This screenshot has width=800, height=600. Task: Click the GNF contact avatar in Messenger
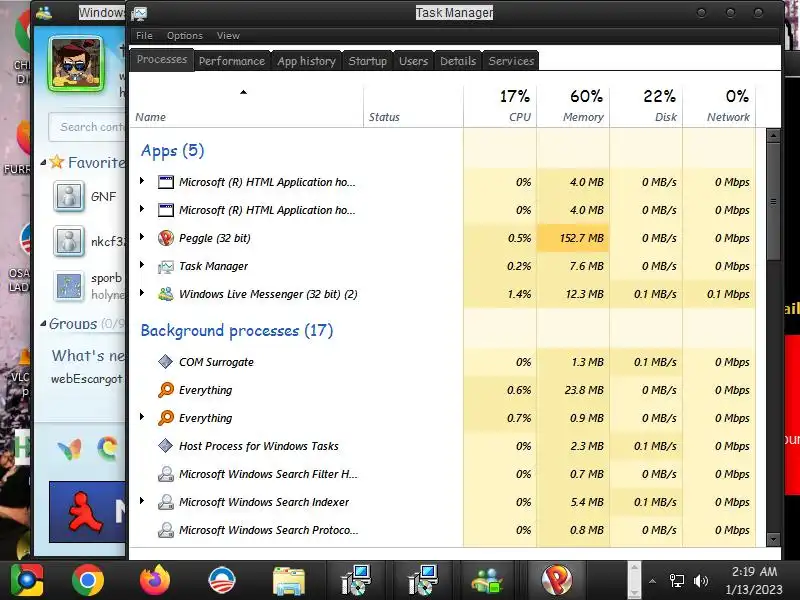pos(69,196)
